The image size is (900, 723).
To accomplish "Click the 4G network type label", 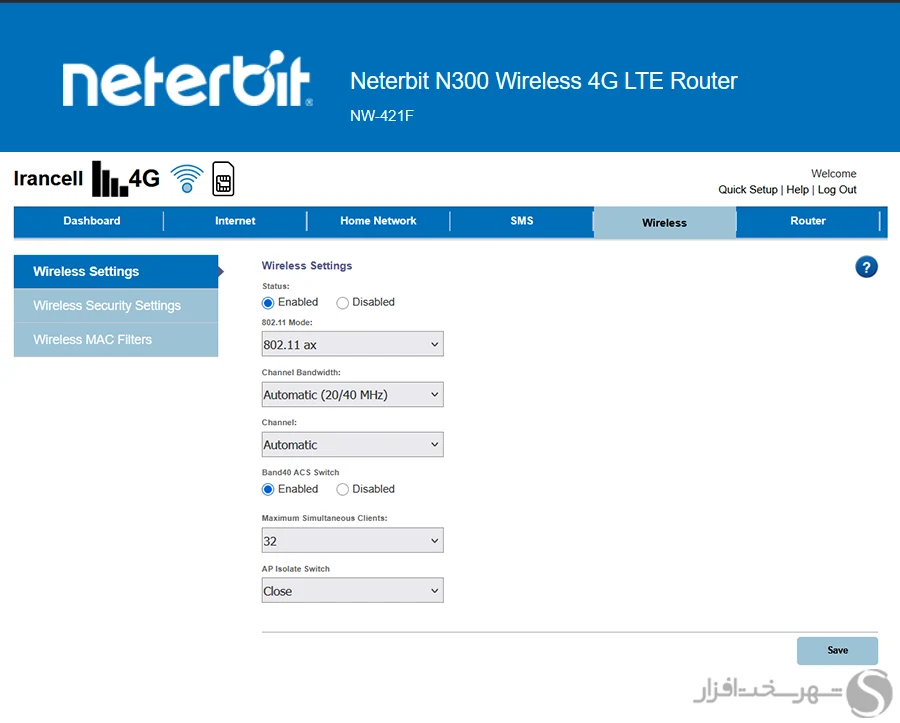I will pyautogui.click(x=144, y=178).
